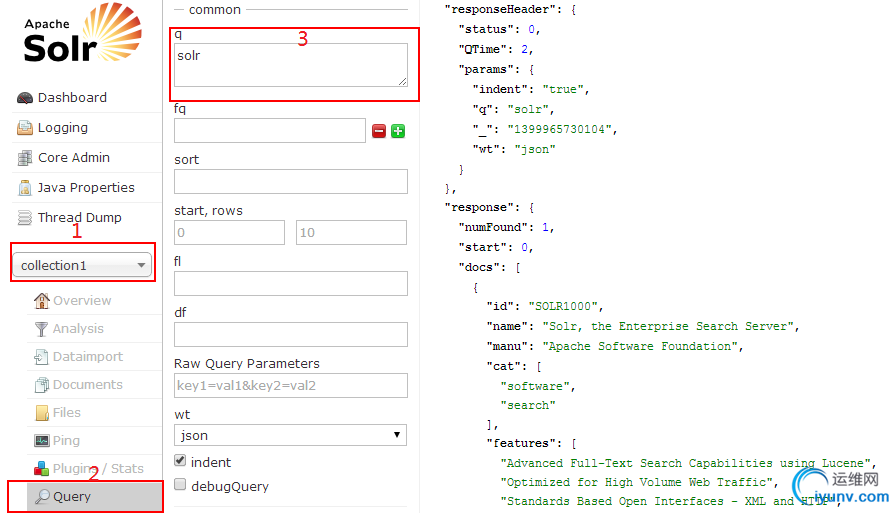
Task: Open collection1 Overview
Action: pos(82,301)
